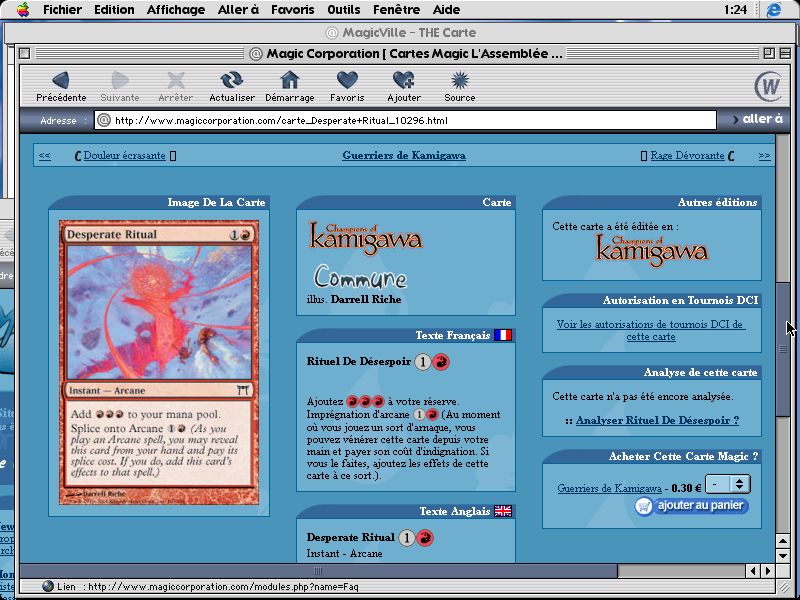The image size is (800, 600).
Task: Click the horizontal scrollbar thumb
Action: point(318,570)
